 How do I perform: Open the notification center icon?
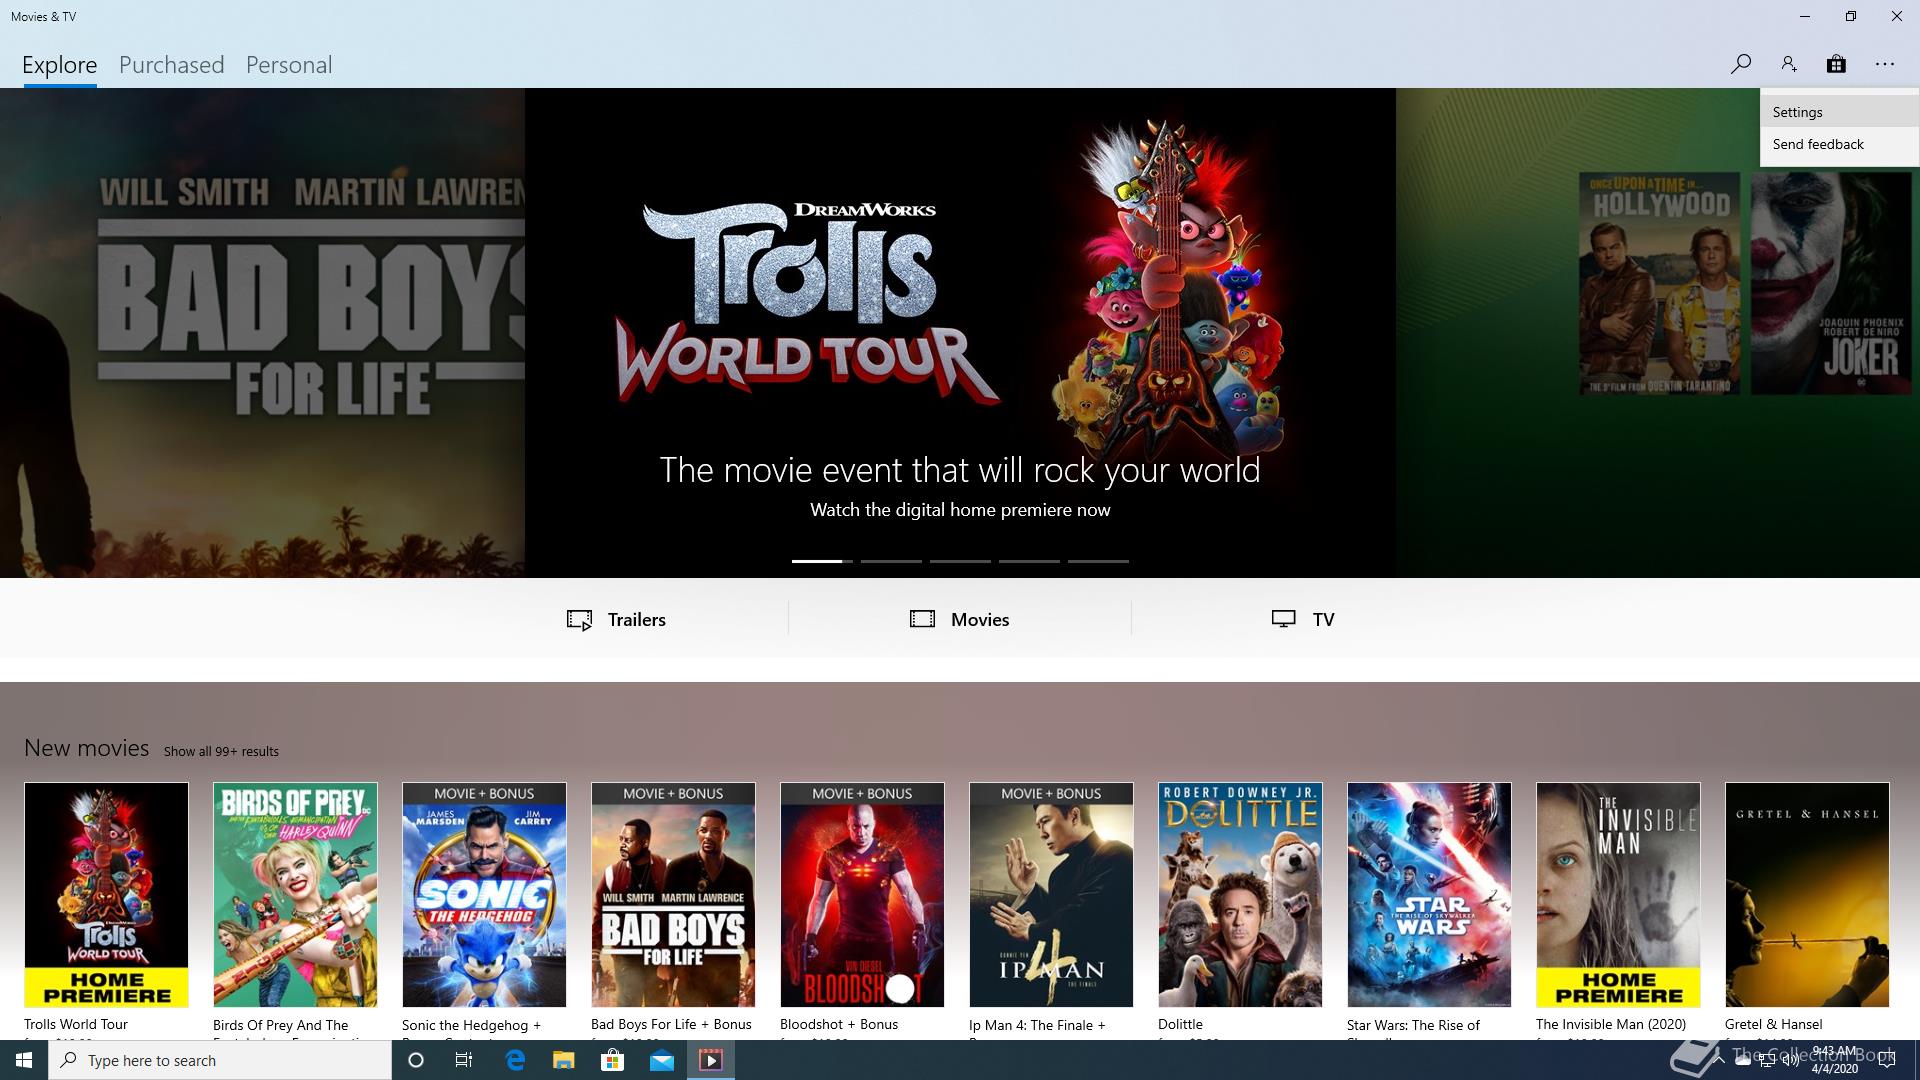[1887, 1060]
